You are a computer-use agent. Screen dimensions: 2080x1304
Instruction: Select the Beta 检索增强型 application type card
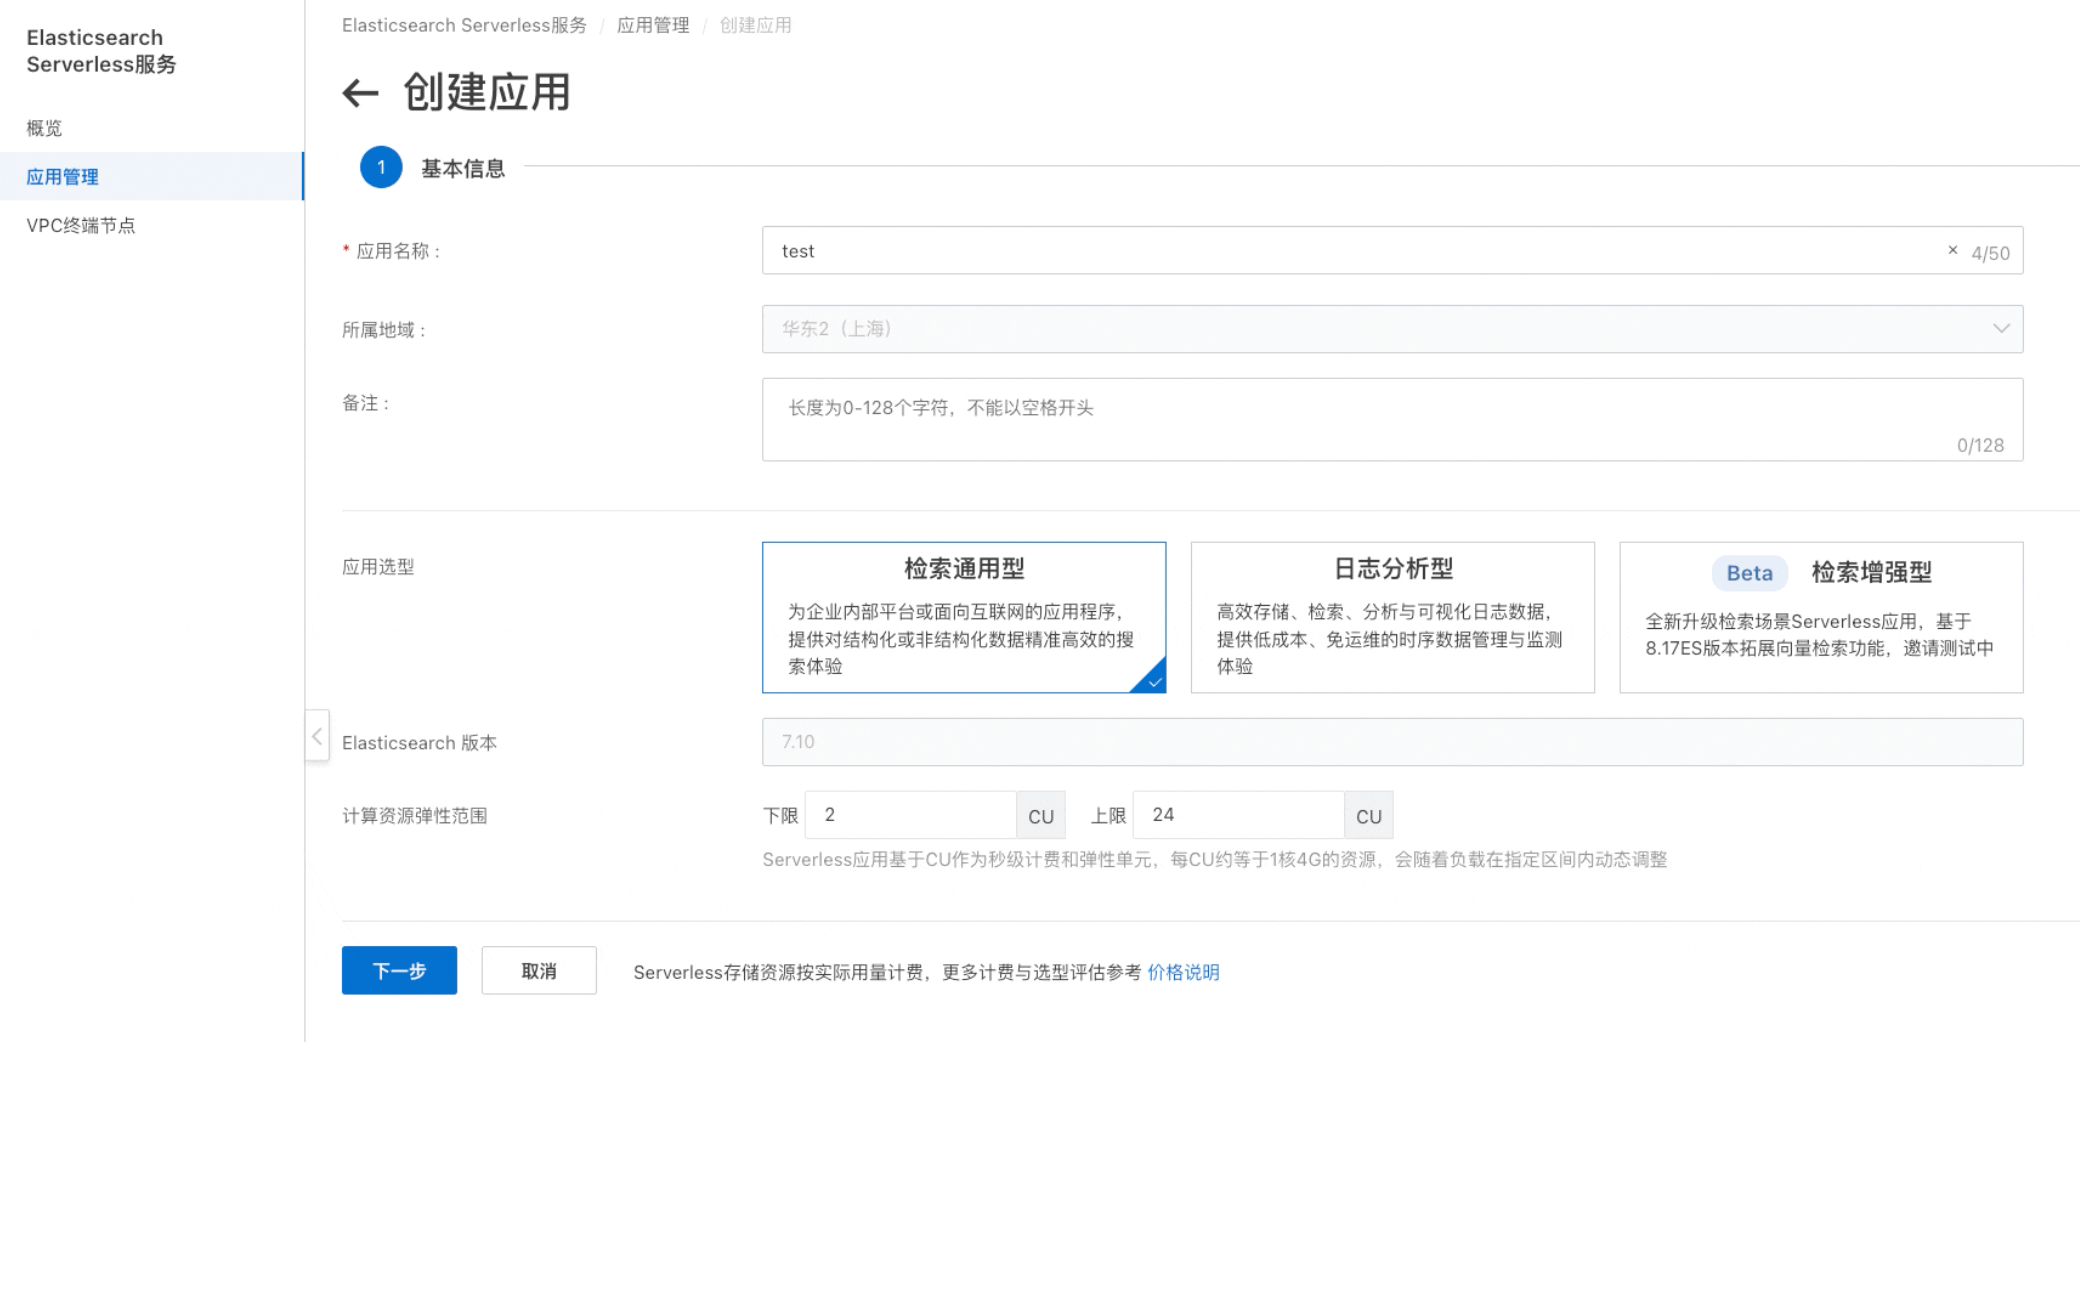pyautogui.click(x=1821, y=617)
